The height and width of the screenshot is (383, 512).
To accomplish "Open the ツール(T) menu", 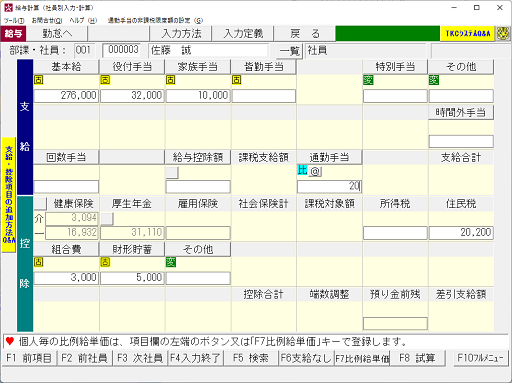I will click(x=14, y=20).
